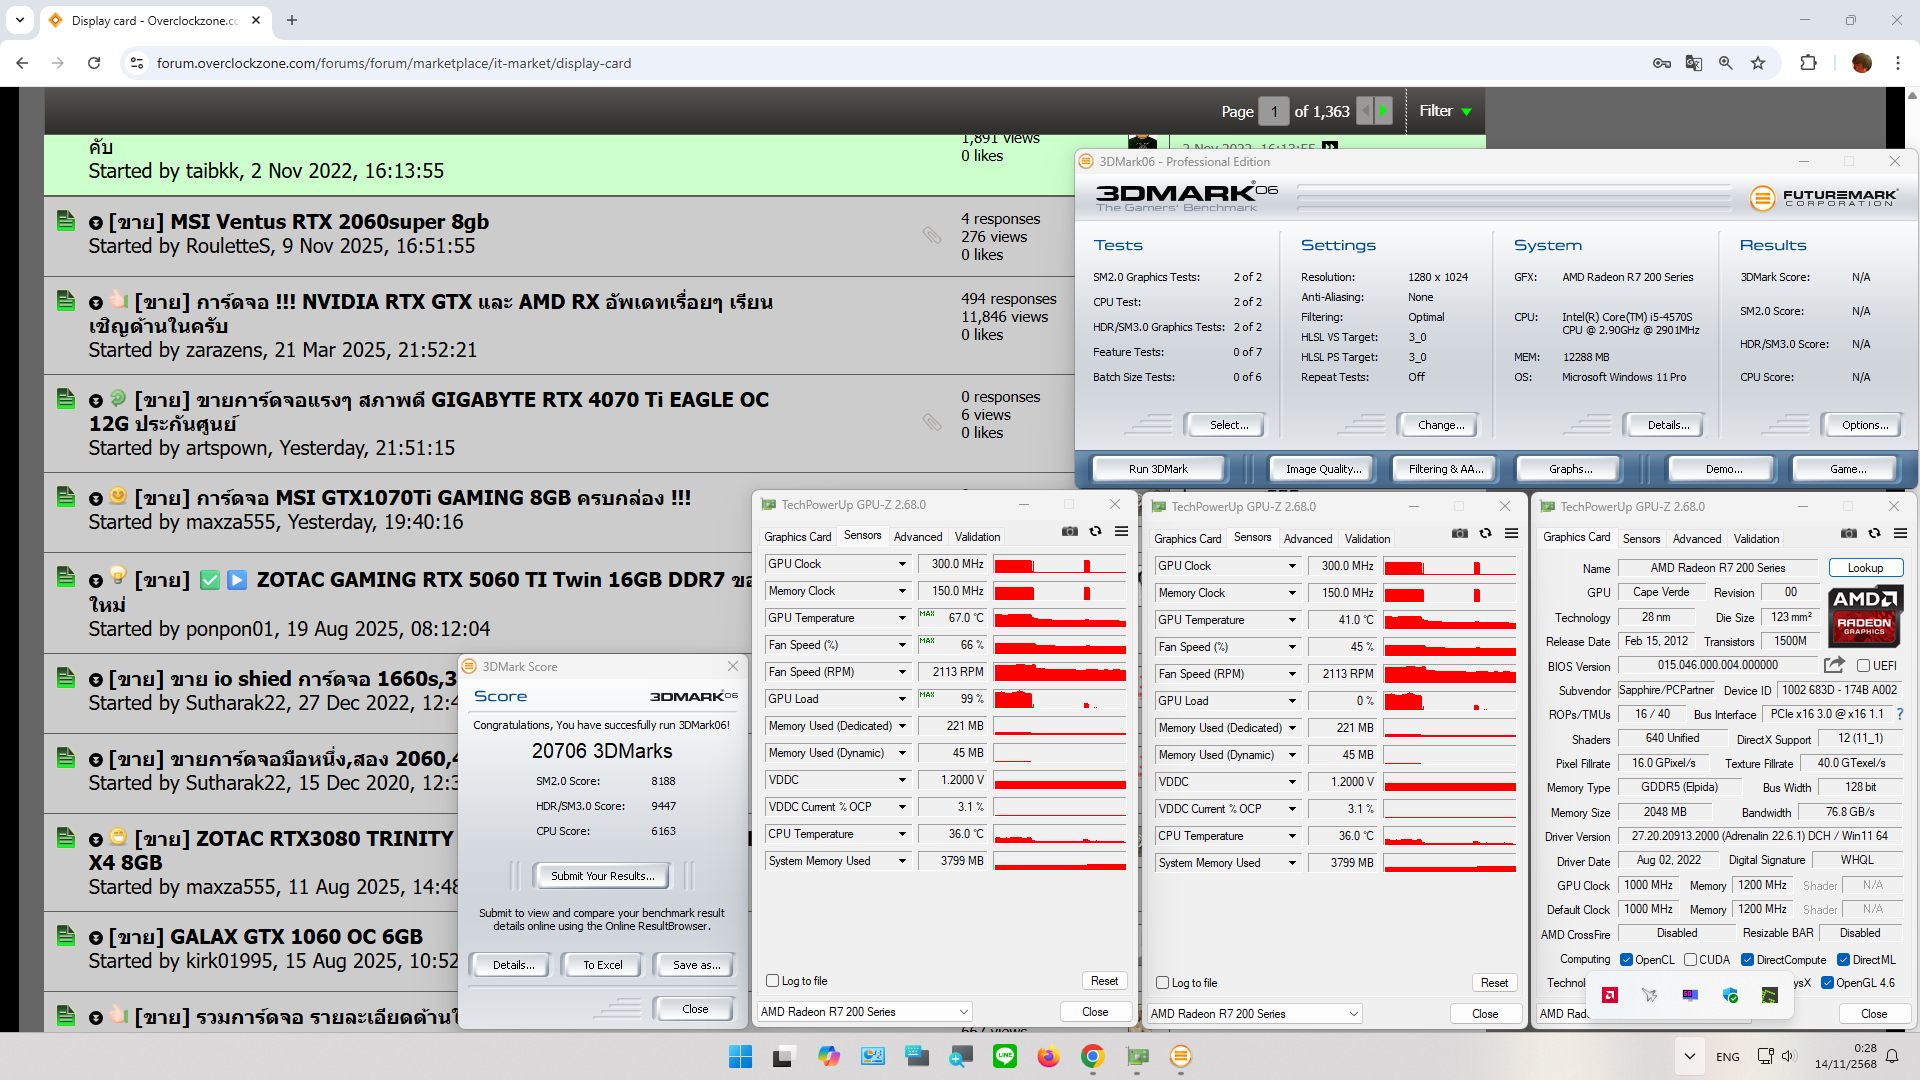Open the Validation tab in the Graphics Card GPU-Z window
The width and height of the screenshot is (1920, 1080).
point(1756,538)
